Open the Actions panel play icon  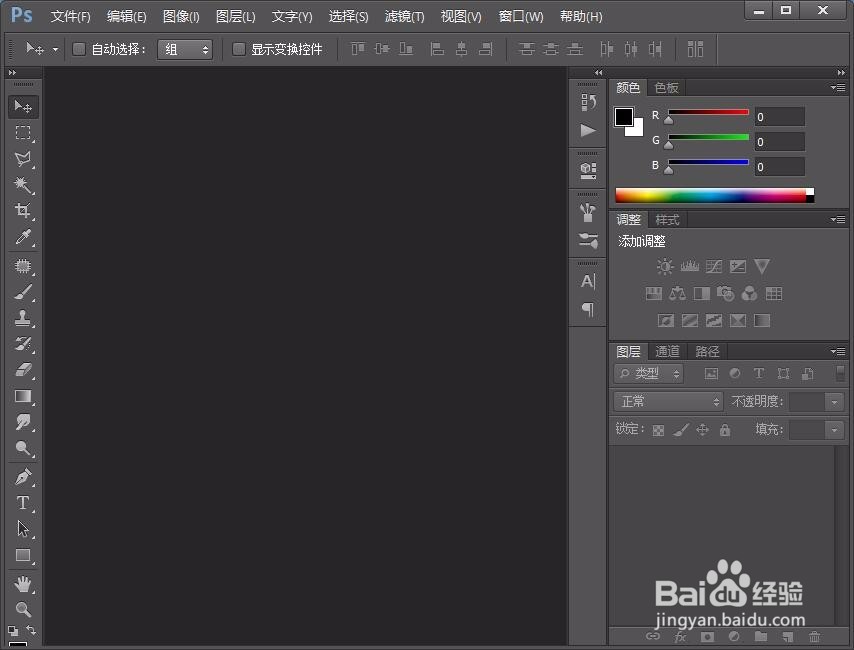(x=588, y=131)
